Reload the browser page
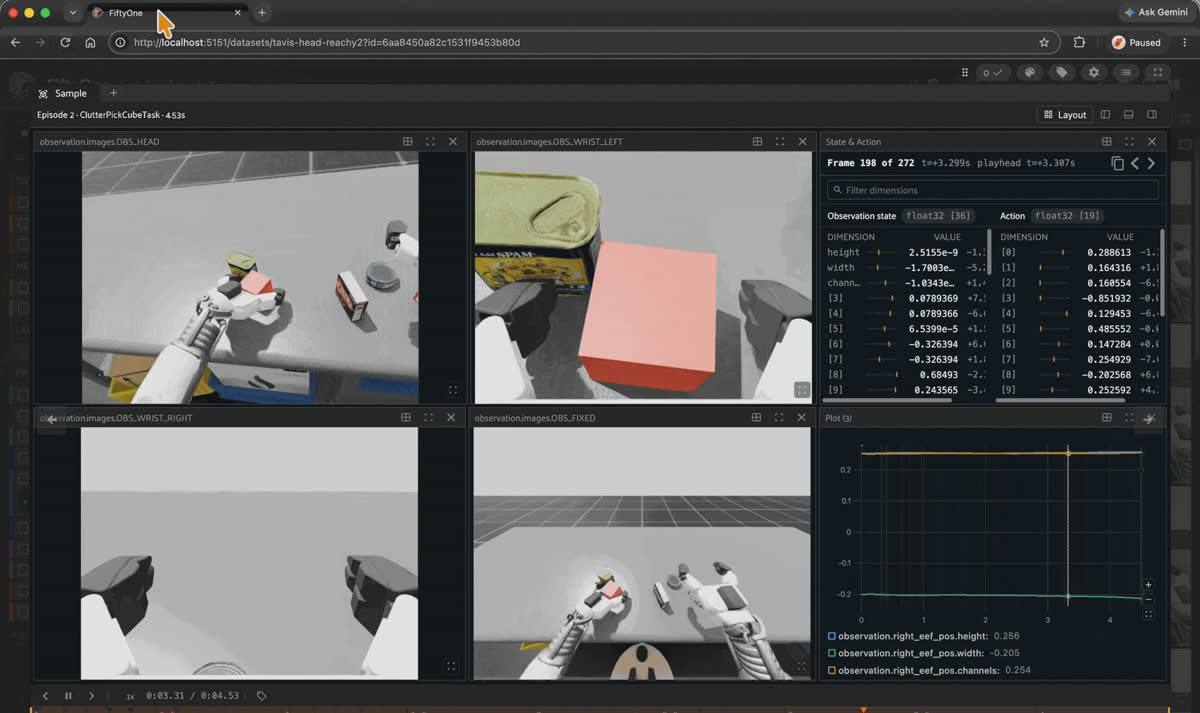The width and height of the screenshot is (1200, 713). [65, 43]
